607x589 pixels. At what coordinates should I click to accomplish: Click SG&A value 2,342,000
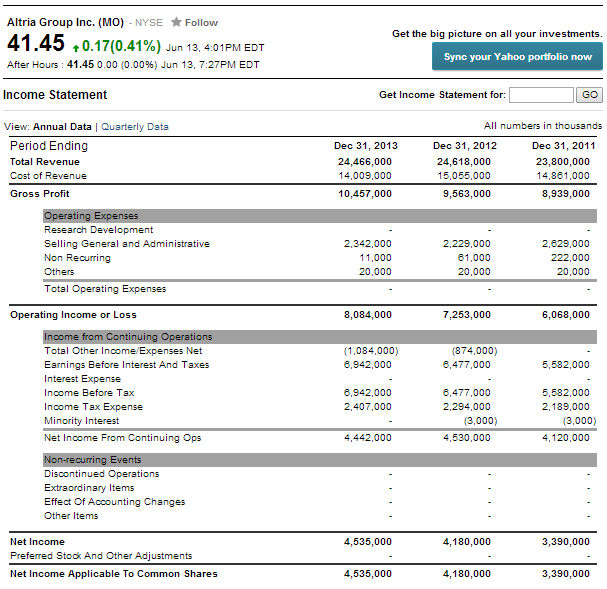pyautogui.click(x=368, y=244)
